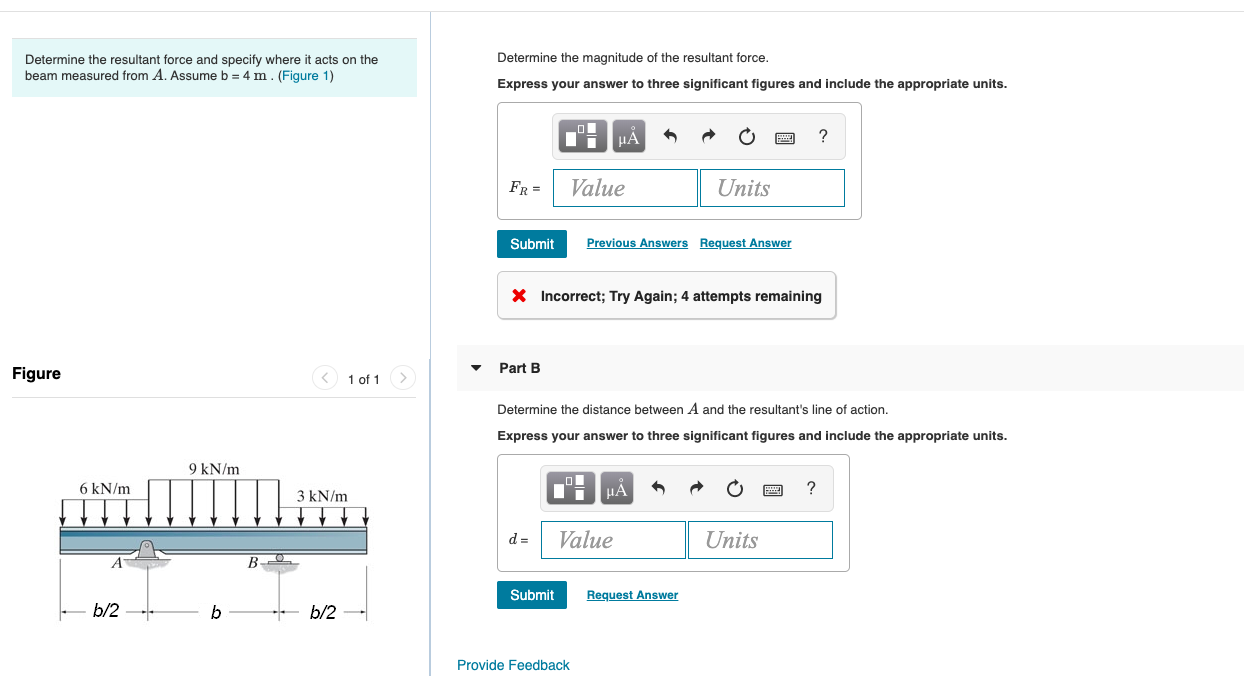Open the µÅ units picker in Part B toolbar
The image size is (1244, 676).
coord(617,488)
